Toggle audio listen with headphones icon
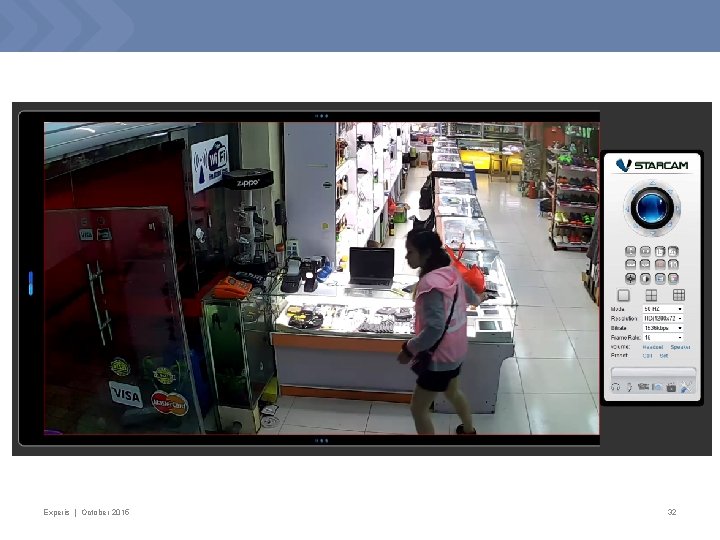The width and height of the screenshot is (720, 540). pos(615,387)
